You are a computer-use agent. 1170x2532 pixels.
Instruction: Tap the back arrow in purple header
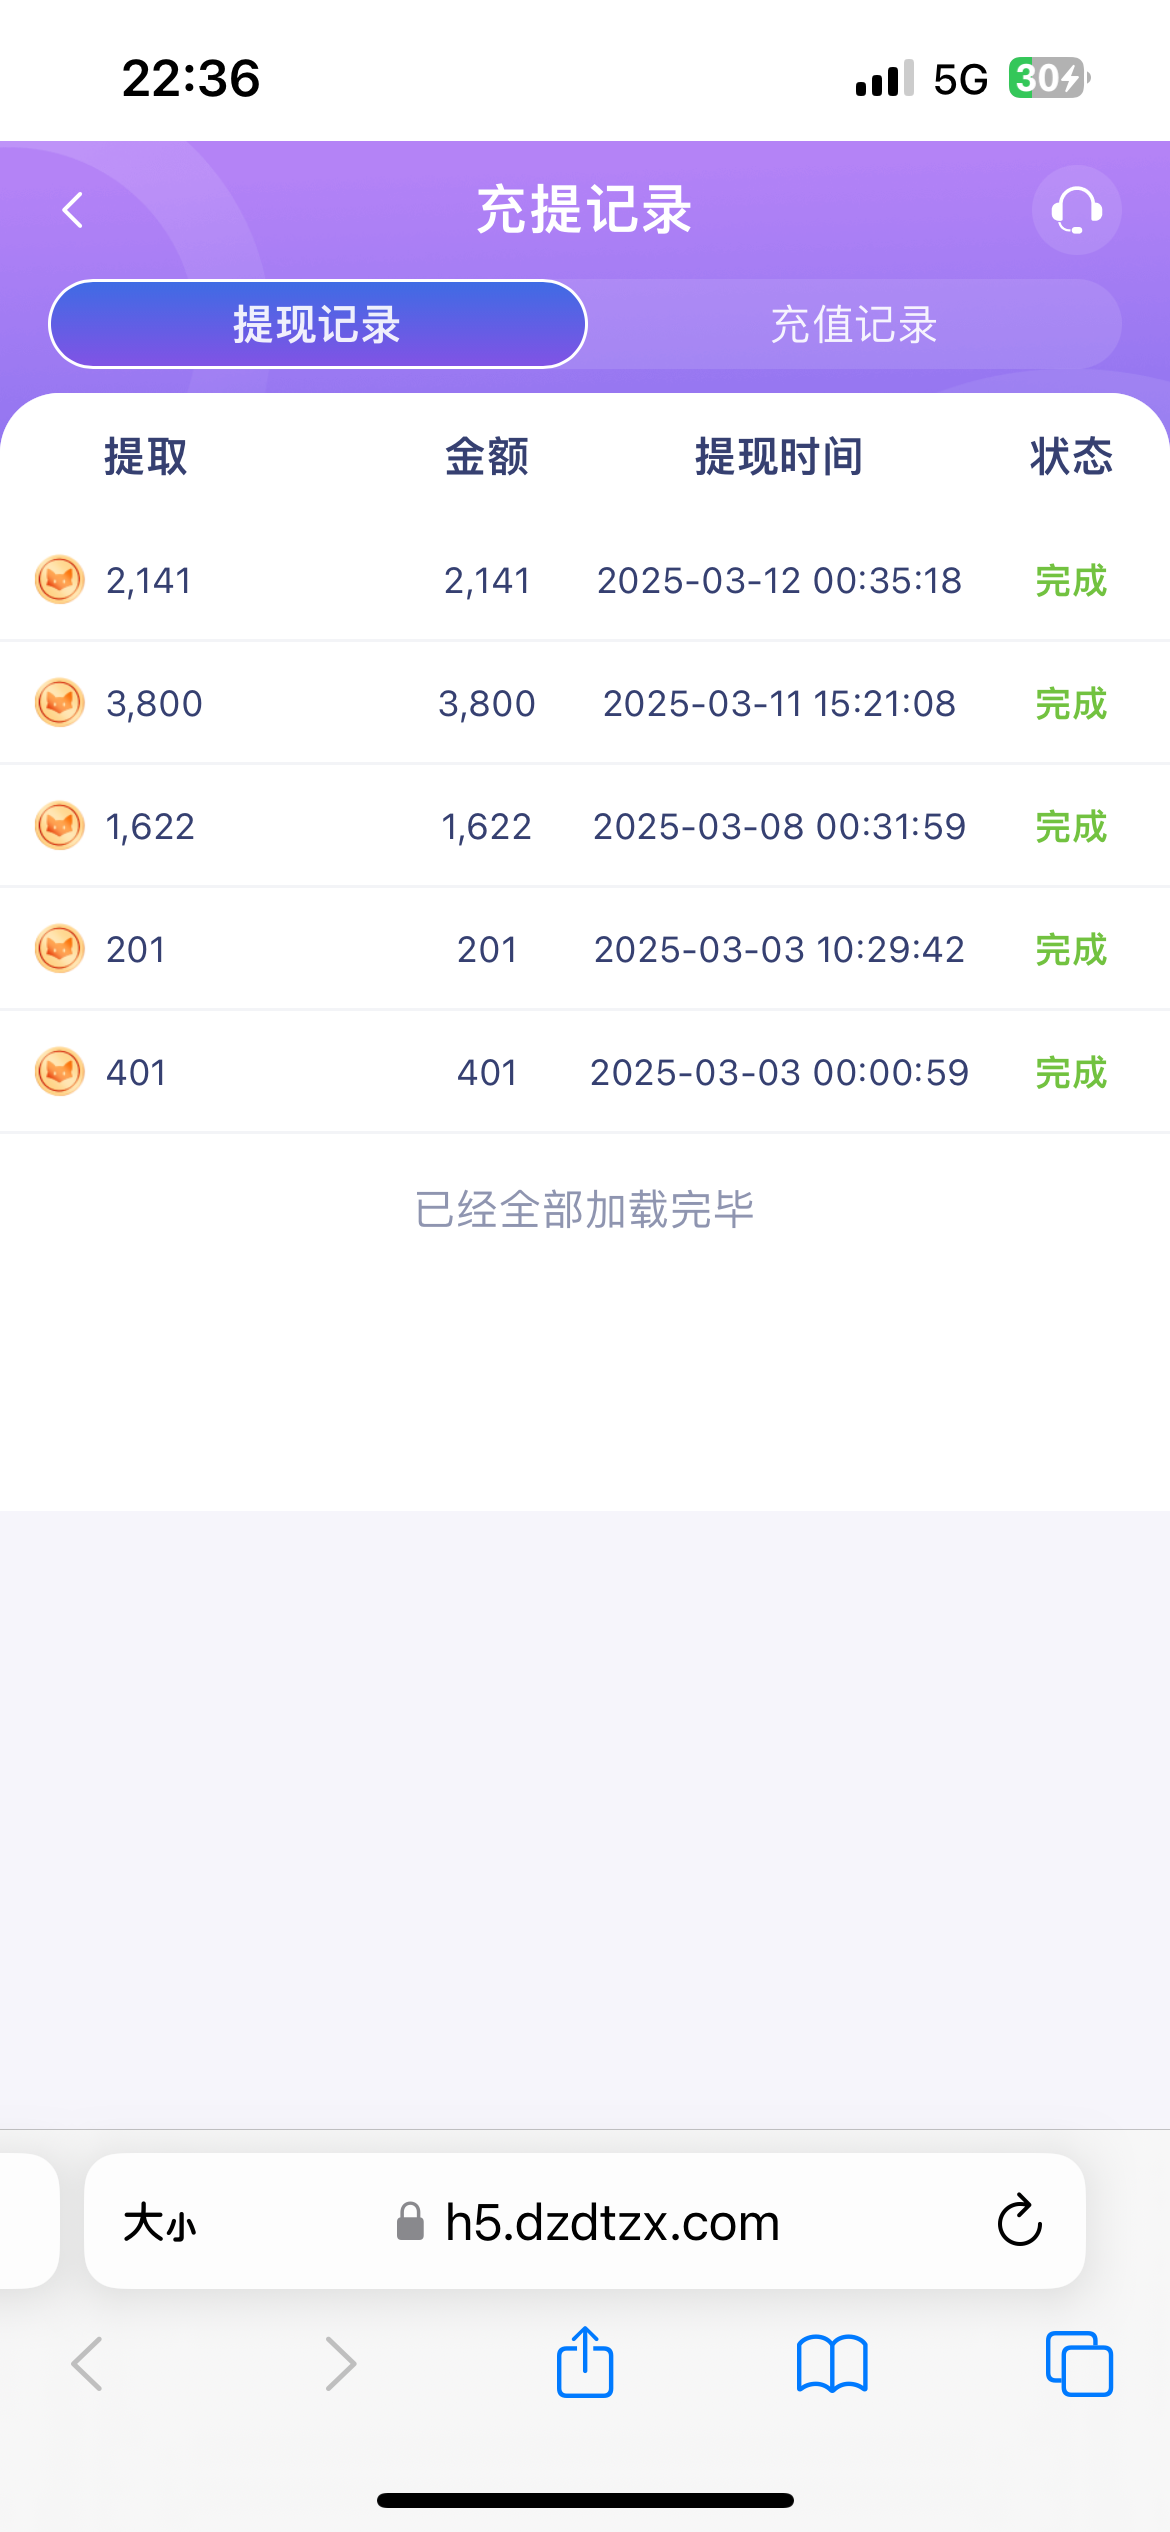pyautogui.click(x=73, y=210)
